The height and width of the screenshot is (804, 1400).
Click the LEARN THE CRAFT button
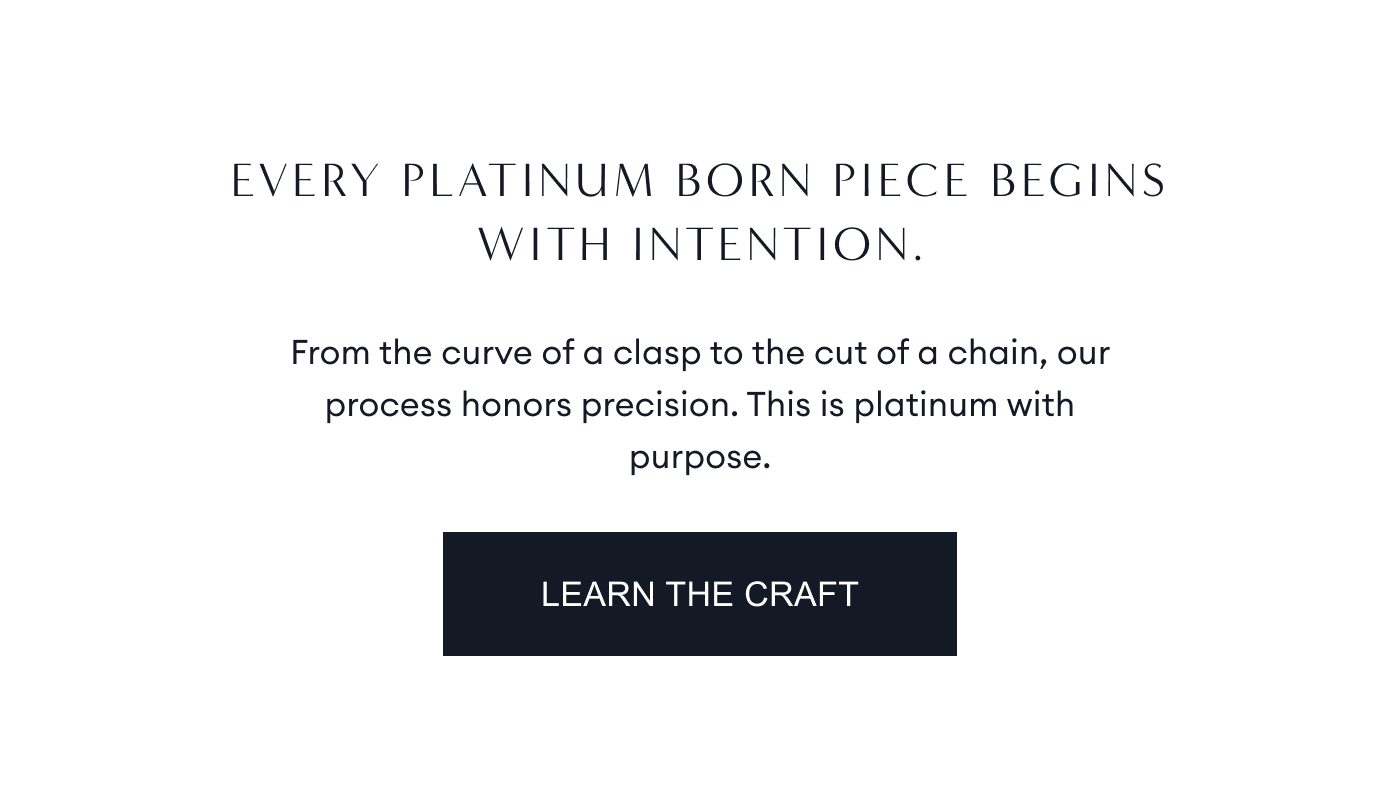point(699,594)
